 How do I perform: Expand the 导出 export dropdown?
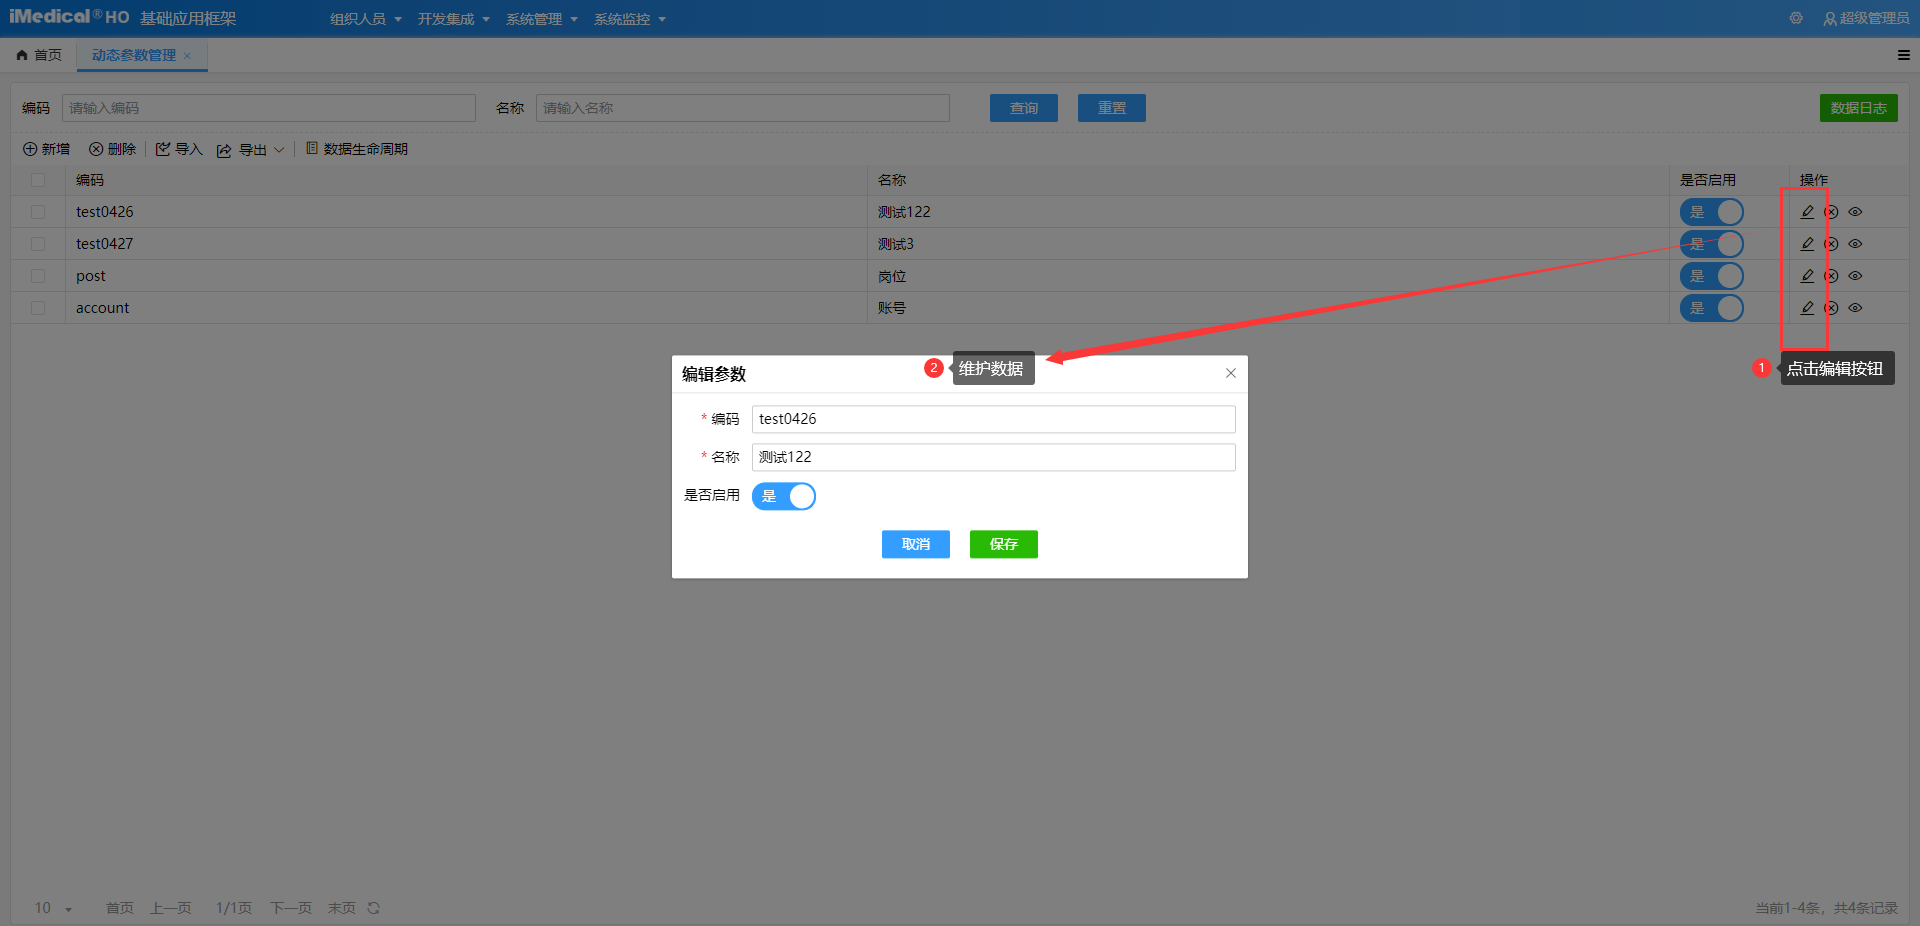point(251,150)
